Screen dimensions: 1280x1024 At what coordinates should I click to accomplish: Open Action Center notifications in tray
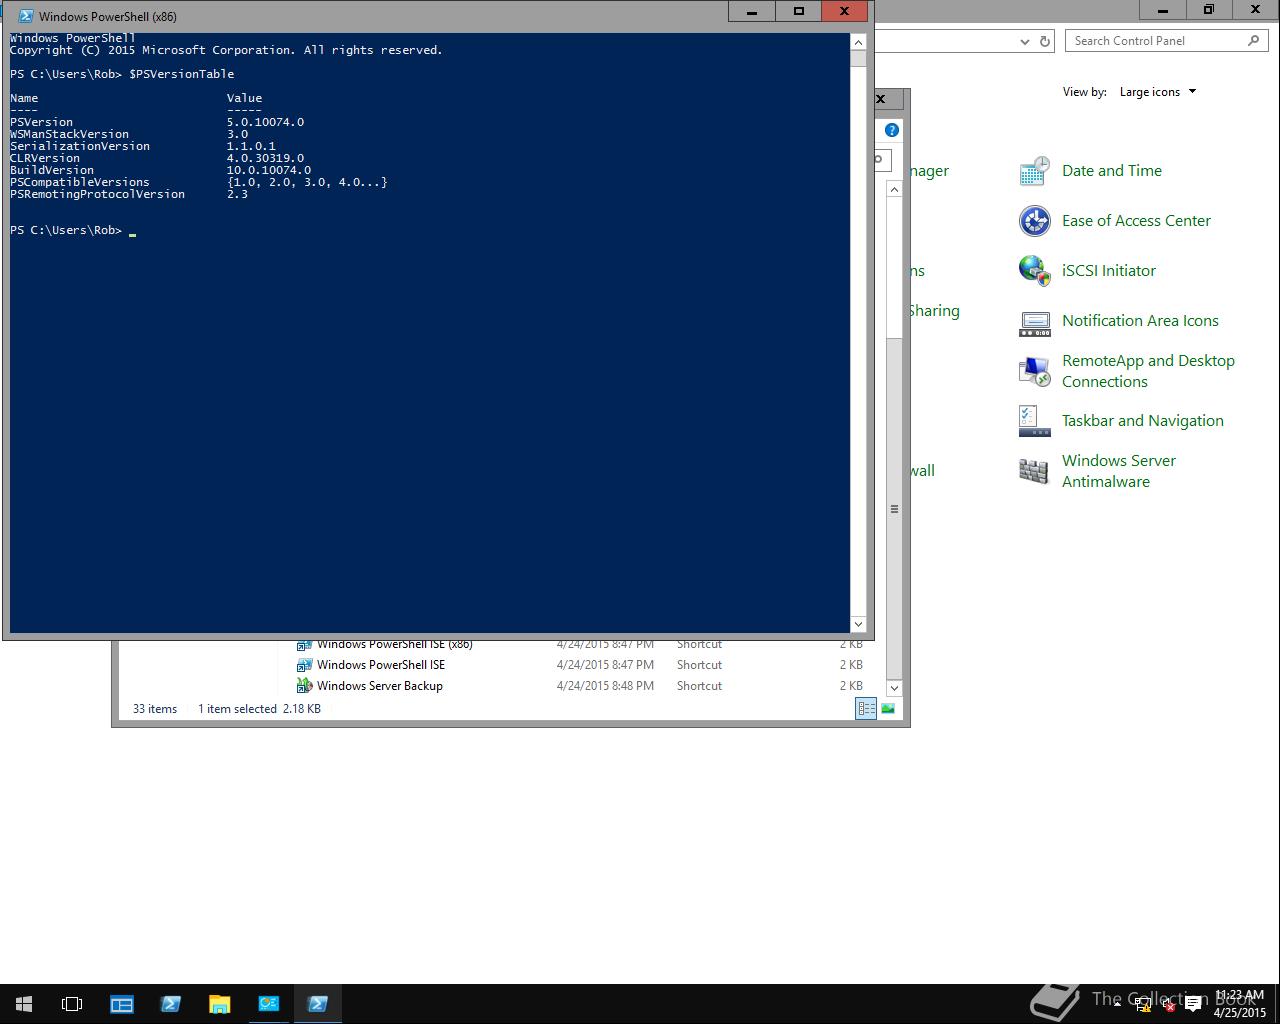click(1193, 1005)
